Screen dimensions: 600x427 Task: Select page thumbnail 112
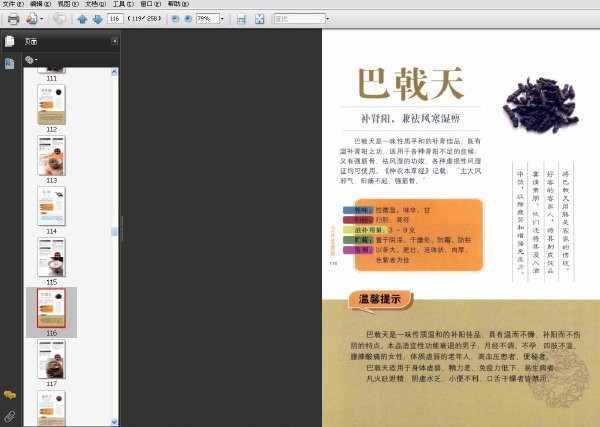pyautogui.click(x=52, y=104)
